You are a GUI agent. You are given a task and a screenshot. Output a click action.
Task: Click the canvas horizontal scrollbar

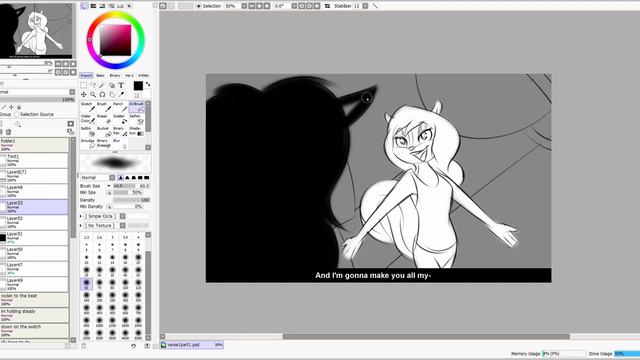[x=426, y=336]
